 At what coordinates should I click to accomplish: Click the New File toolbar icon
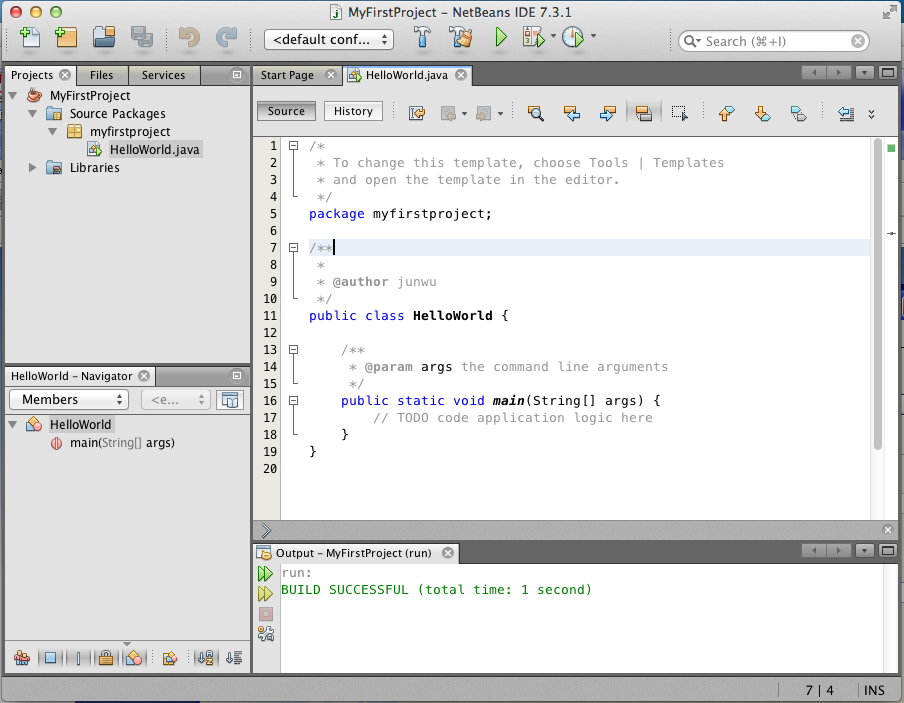(29, 38)
